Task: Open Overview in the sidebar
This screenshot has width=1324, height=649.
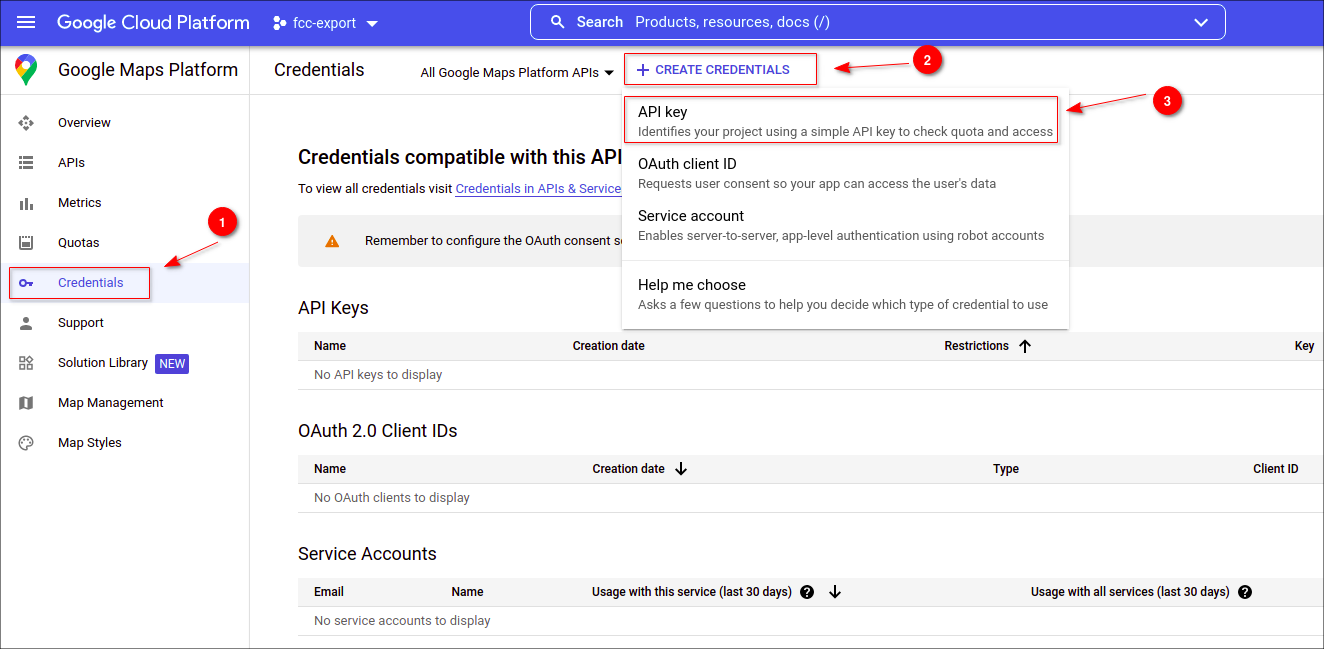Action: [125, 123]
